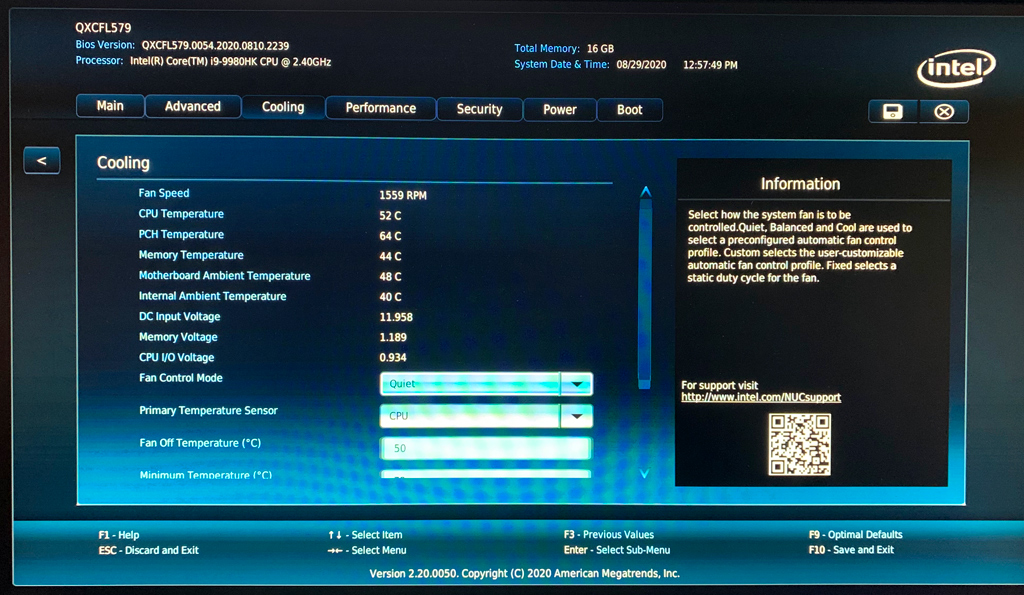Open the Power tab

coord(559,109)
